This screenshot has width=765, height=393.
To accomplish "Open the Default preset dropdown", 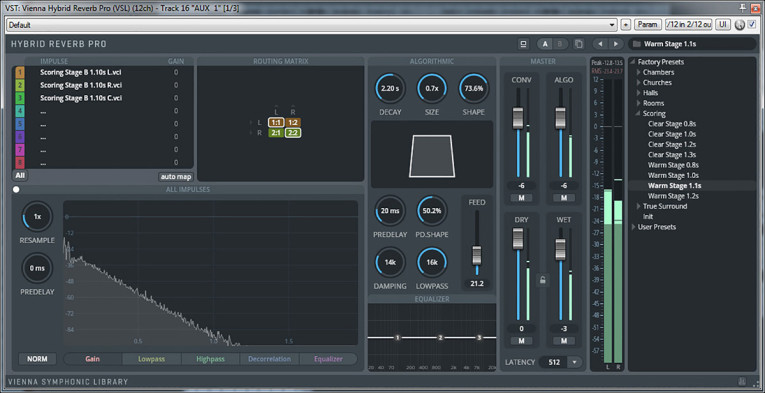I will pos(312,25).
